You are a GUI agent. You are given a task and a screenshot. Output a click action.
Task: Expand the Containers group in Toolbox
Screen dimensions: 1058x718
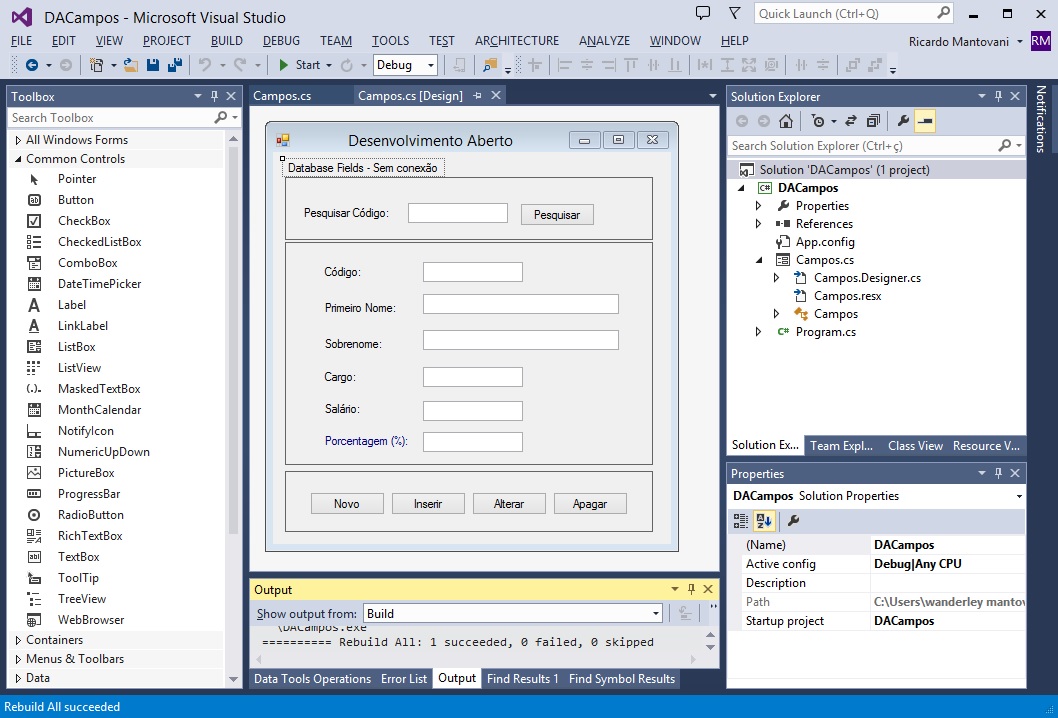click(18, 640)
